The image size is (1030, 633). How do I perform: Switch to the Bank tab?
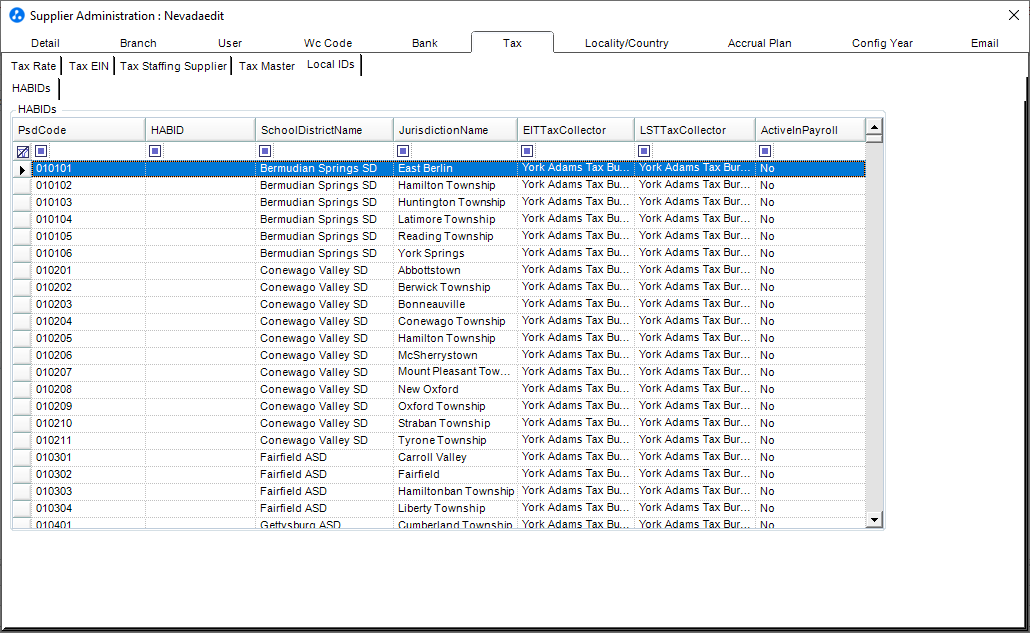click(x=425, y=43)
